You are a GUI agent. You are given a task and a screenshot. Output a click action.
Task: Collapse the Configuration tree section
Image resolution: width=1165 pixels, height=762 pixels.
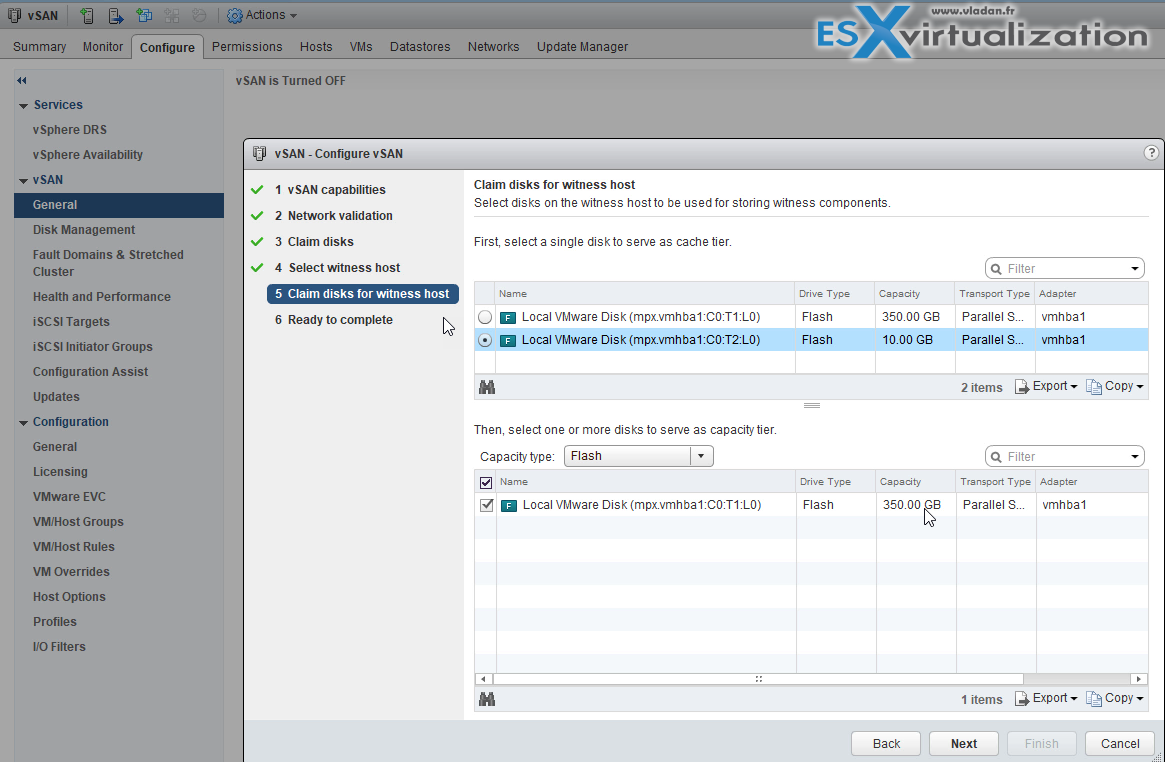(x=23, y=423)
